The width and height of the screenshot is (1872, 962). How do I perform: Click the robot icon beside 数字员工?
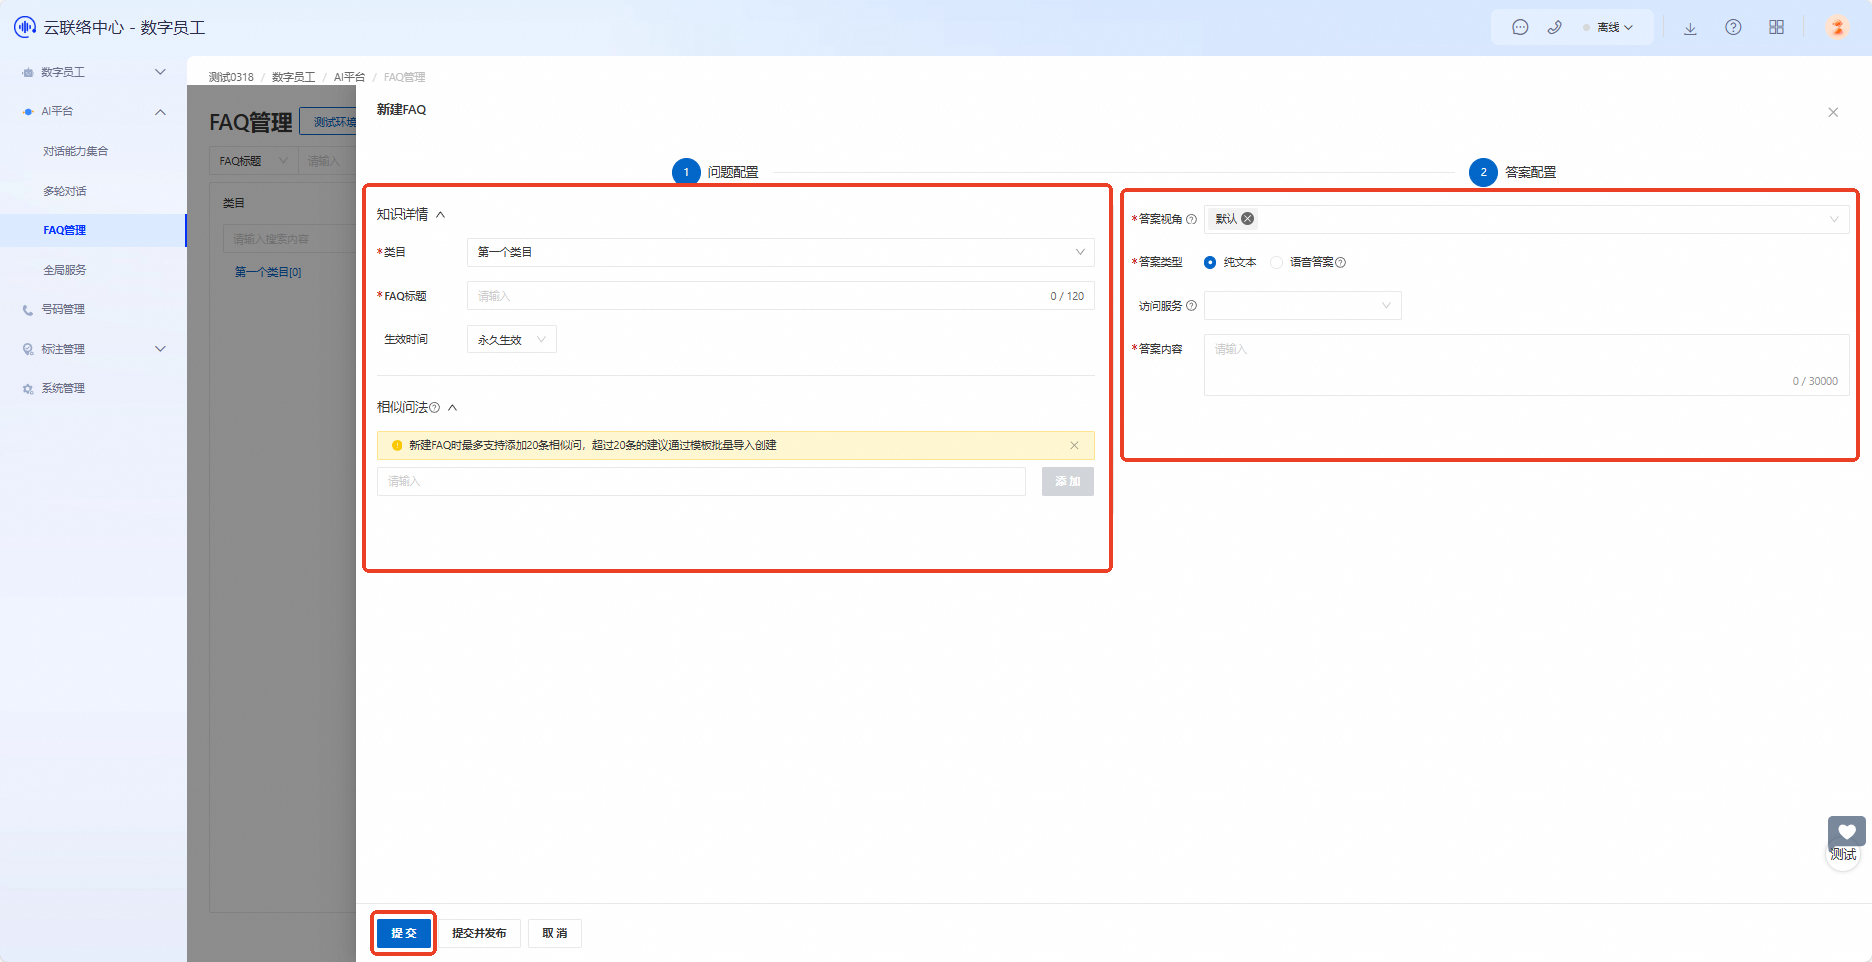click(x=28, y=72)
